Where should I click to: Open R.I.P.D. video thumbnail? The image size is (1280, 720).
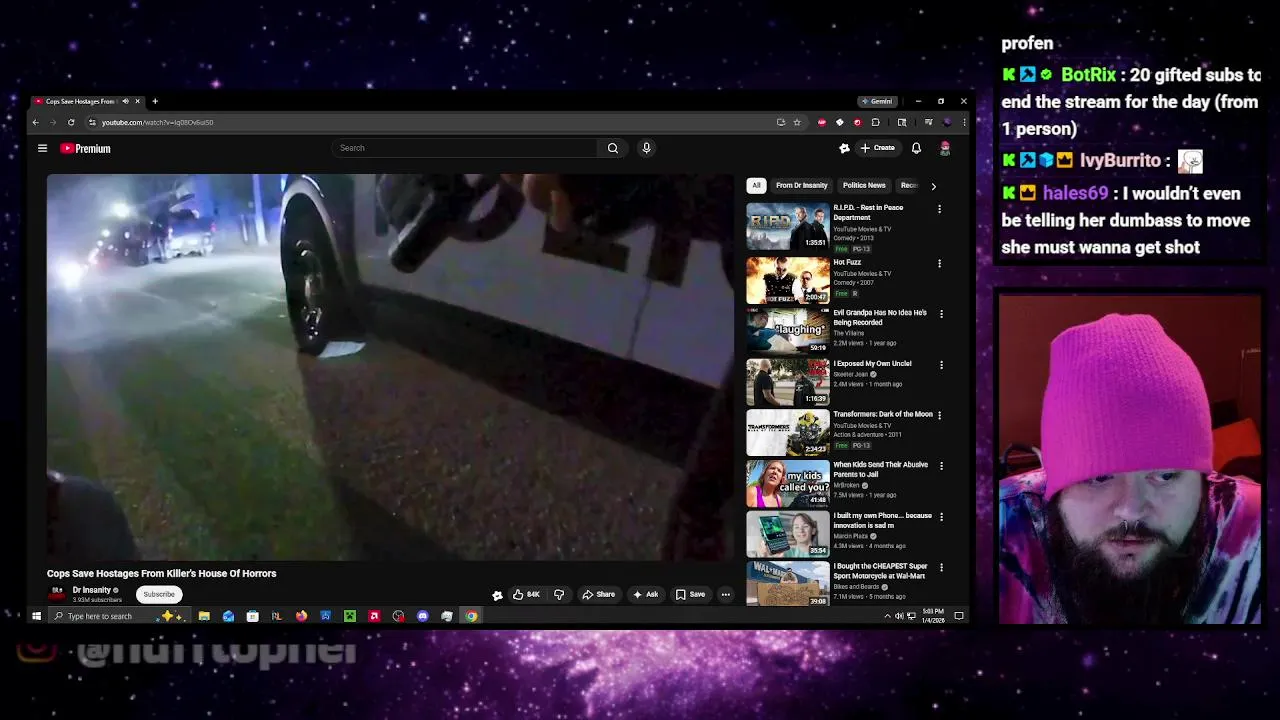tap(788, 227)
